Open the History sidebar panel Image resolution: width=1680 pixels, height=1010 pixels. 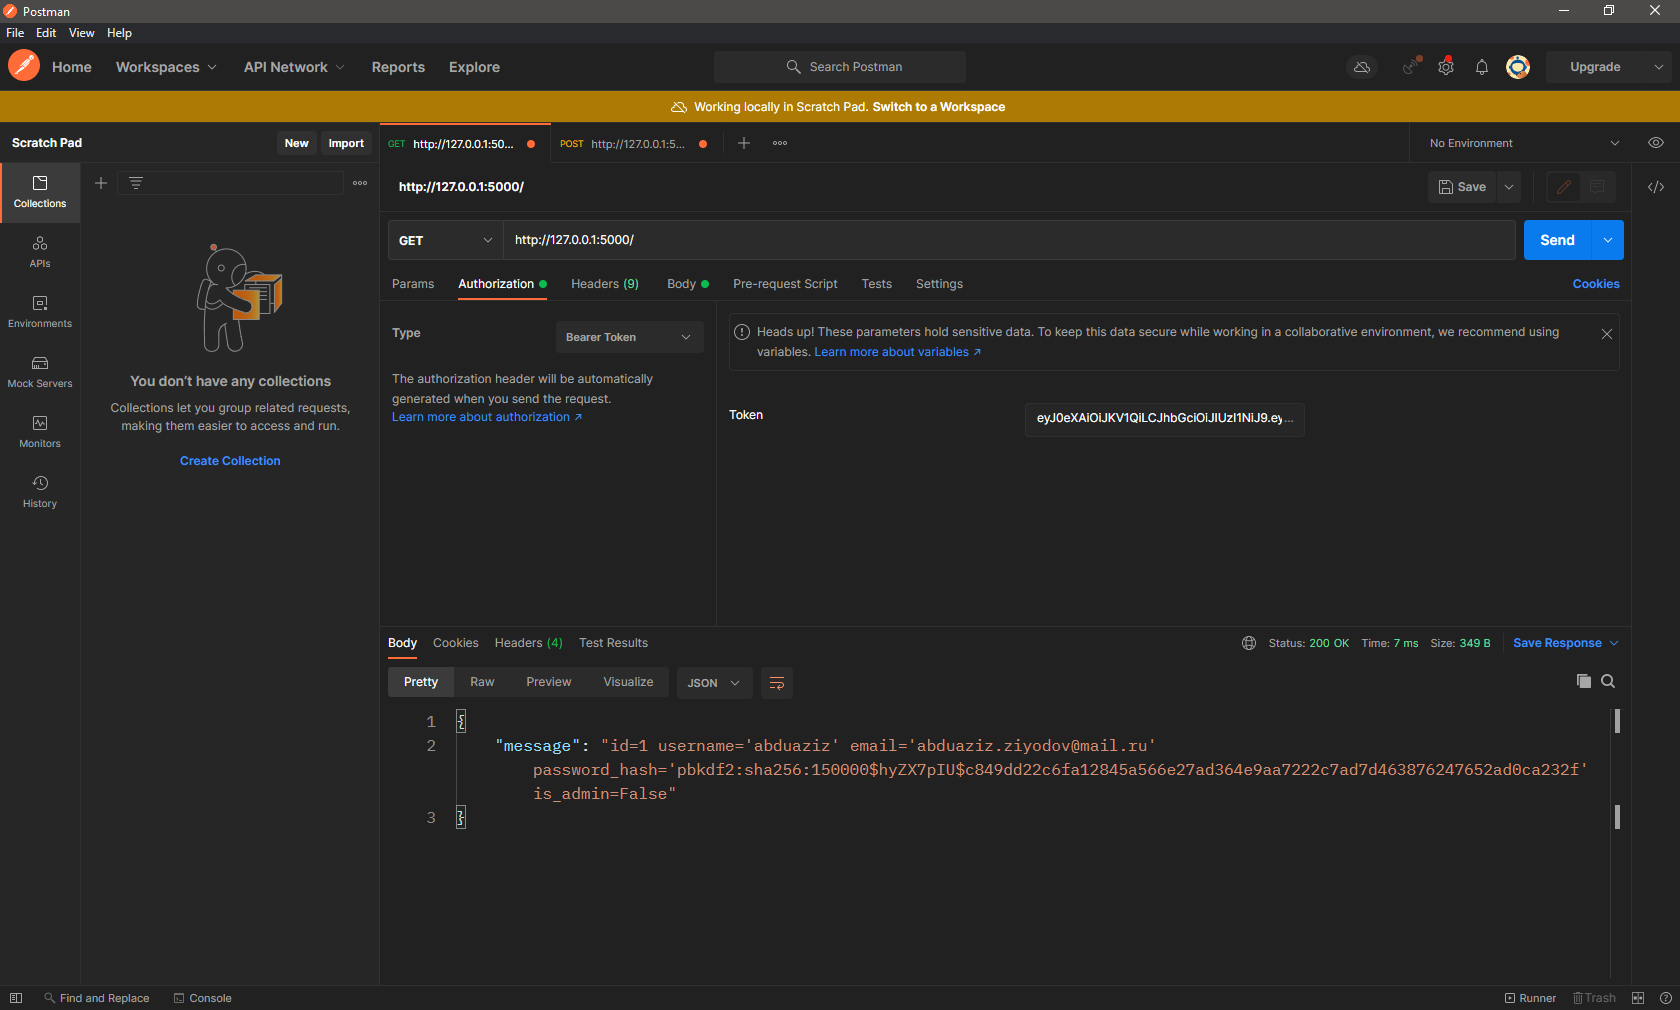tap(40, 492)
